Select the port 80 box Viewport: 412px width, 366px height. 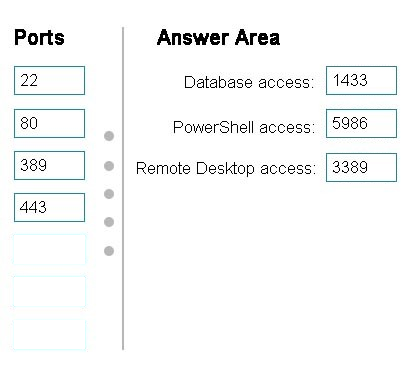[x=49, y=123]
